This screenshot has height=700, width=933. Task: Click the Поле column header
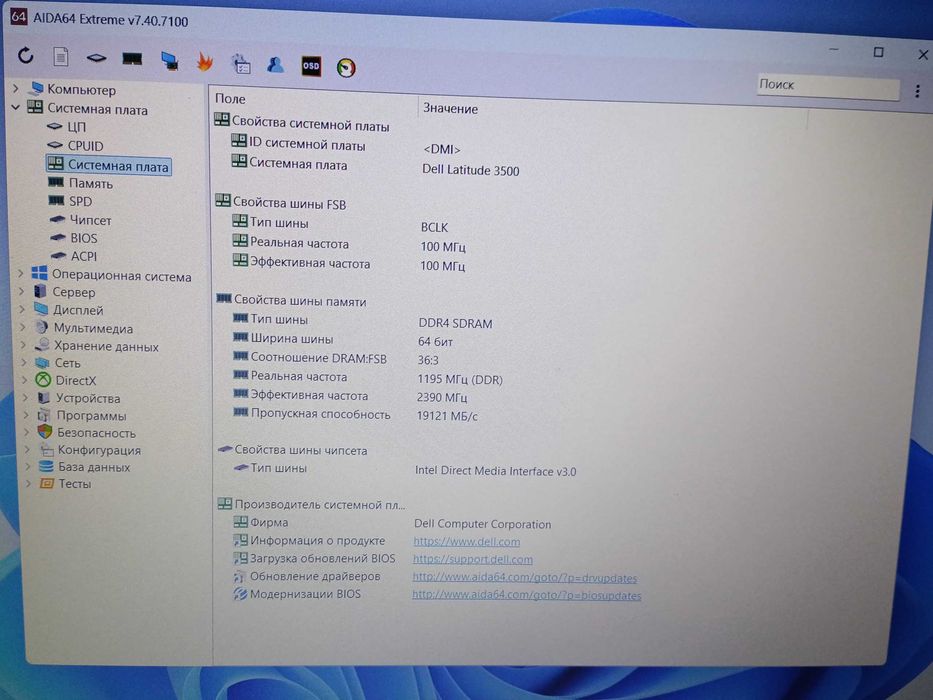230,99
